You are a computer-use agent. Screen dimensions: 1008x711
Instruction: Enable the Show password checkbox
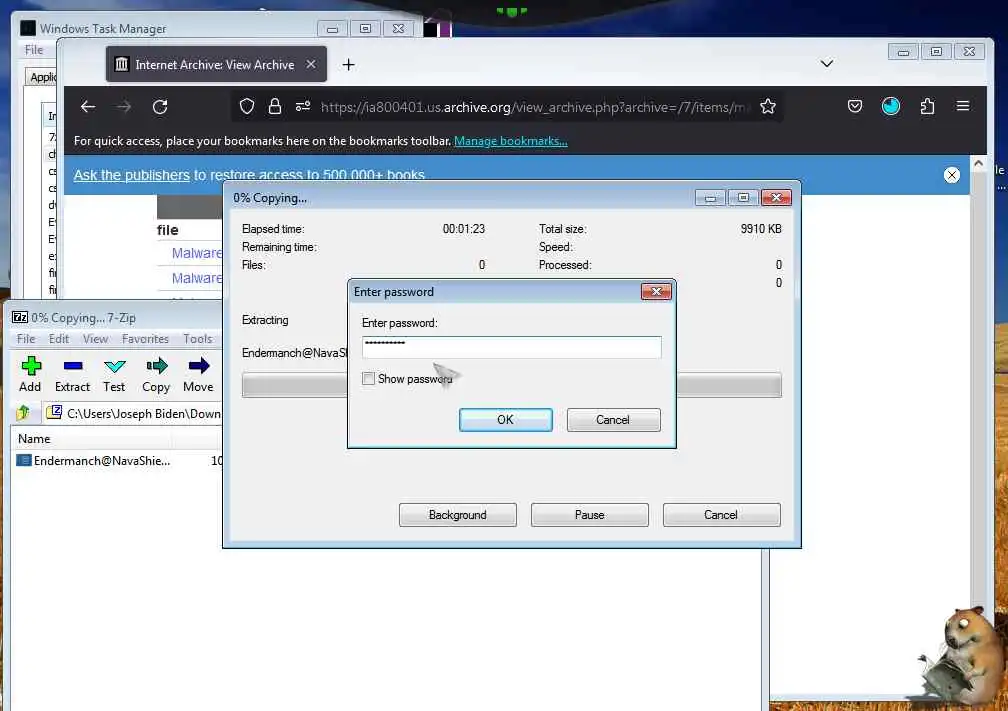click(368, 379)
